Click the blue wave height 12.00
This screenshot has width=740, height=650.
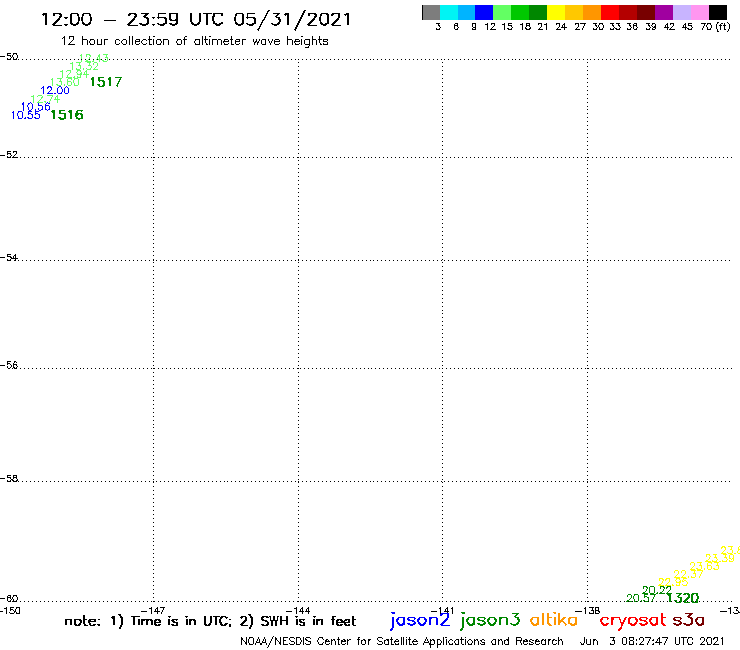[55, 90]
